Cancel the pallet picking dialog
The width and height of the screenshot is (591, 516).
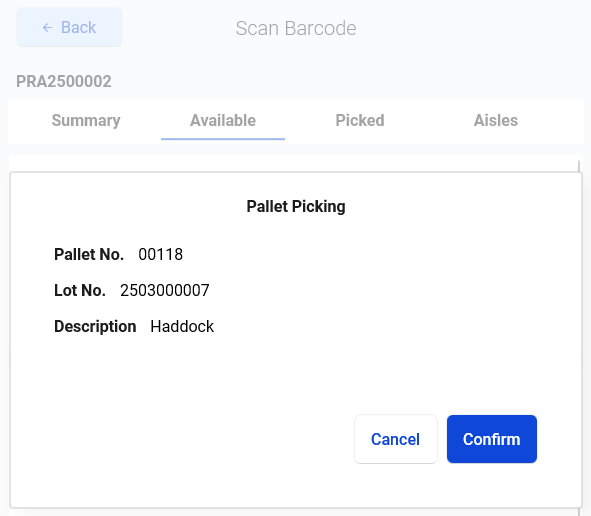click(396, 439)
